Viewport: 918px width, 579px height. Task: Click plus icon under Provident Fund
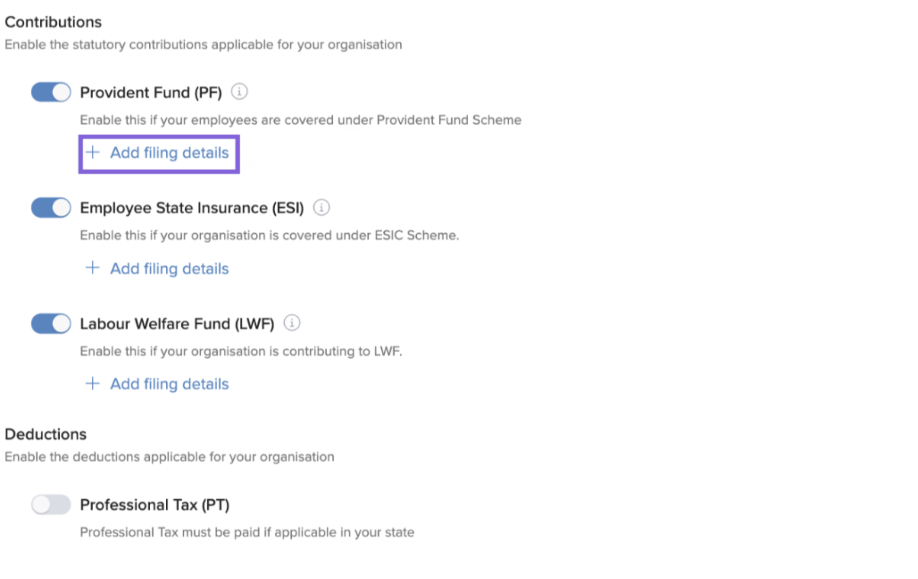tap(93, 153)
